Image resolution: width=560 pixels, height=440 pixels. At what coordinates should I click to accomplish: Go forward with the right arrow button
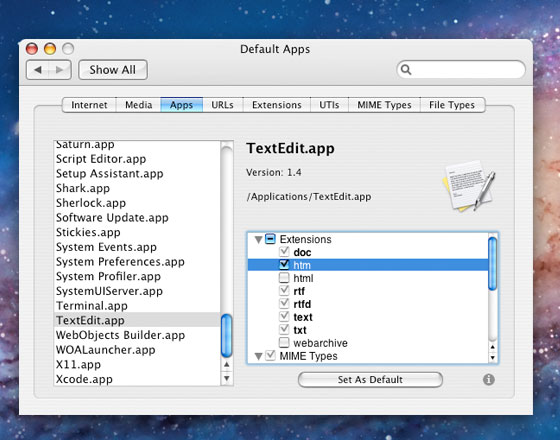(x=60, y=70)
